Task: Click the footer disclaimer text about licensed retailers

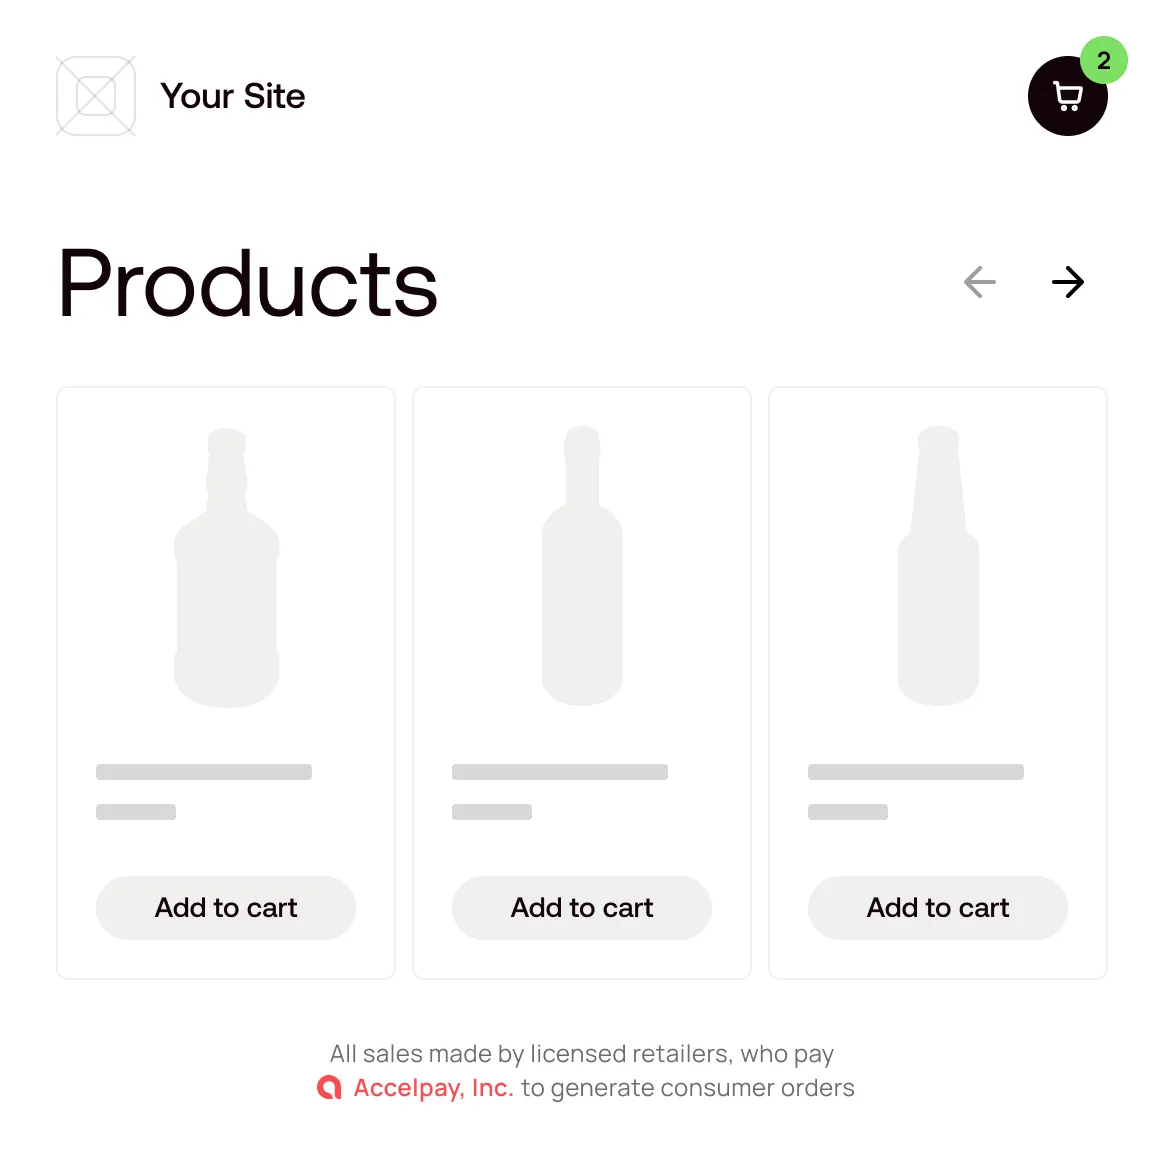Action: click(582, 1053)
